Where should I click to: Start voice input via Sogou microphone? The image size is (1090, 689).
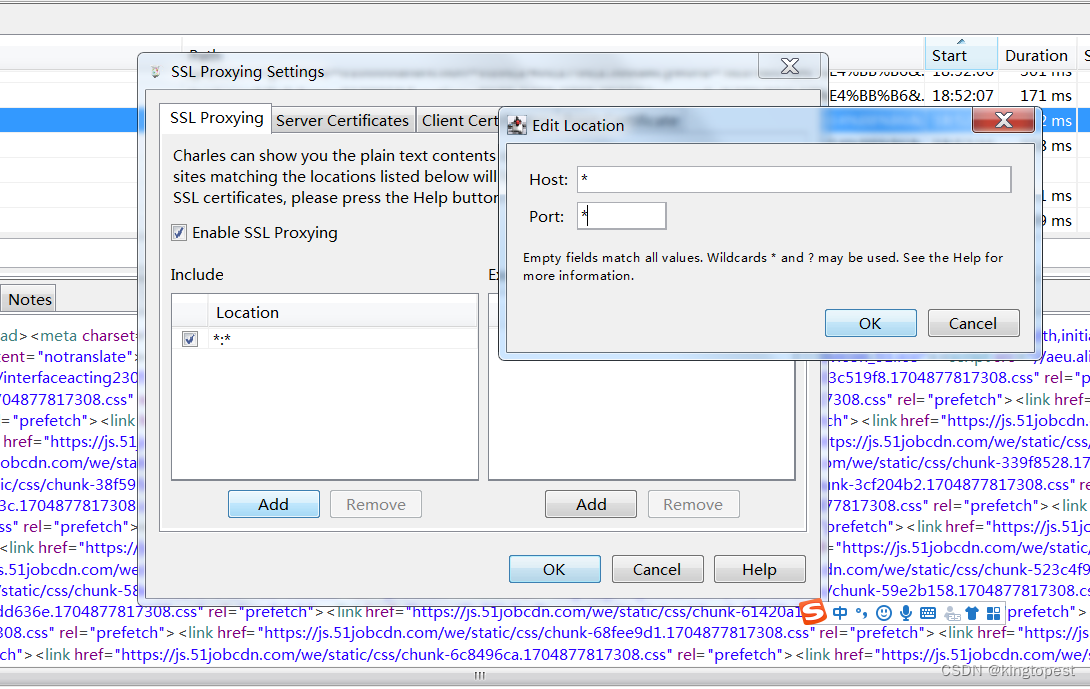pyautogui.click(x=906, y=613)
